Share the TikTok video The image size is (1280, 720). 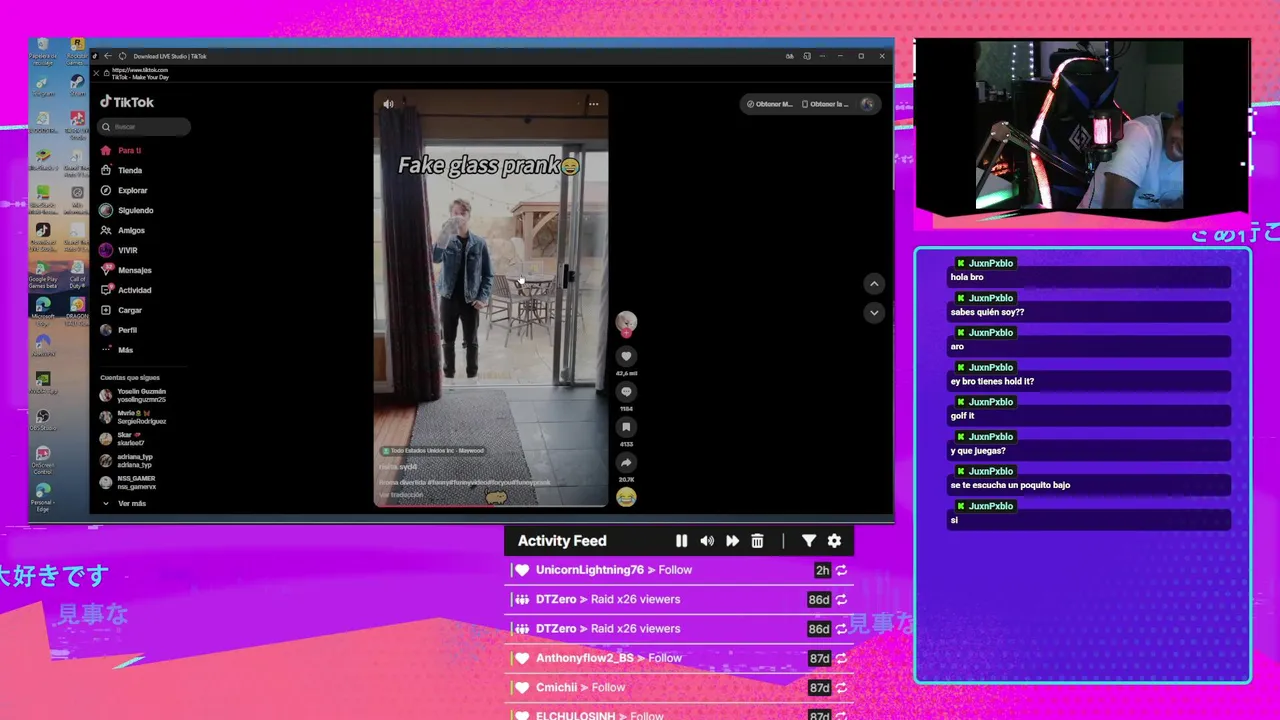pyautogui.click(x=626, y=463)
